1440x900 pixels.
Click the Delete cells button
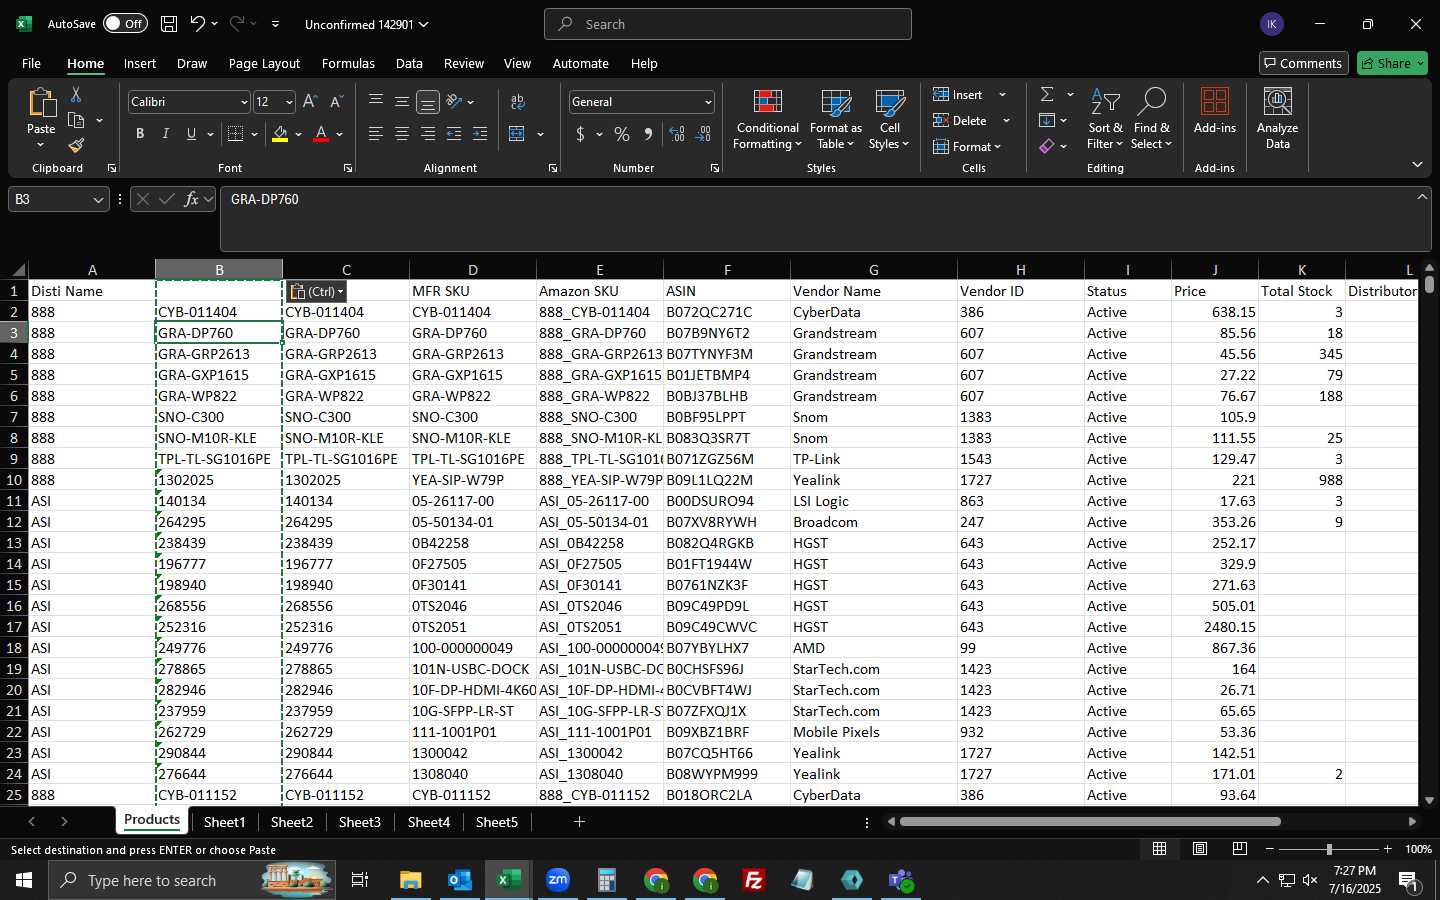coord(960,120)
